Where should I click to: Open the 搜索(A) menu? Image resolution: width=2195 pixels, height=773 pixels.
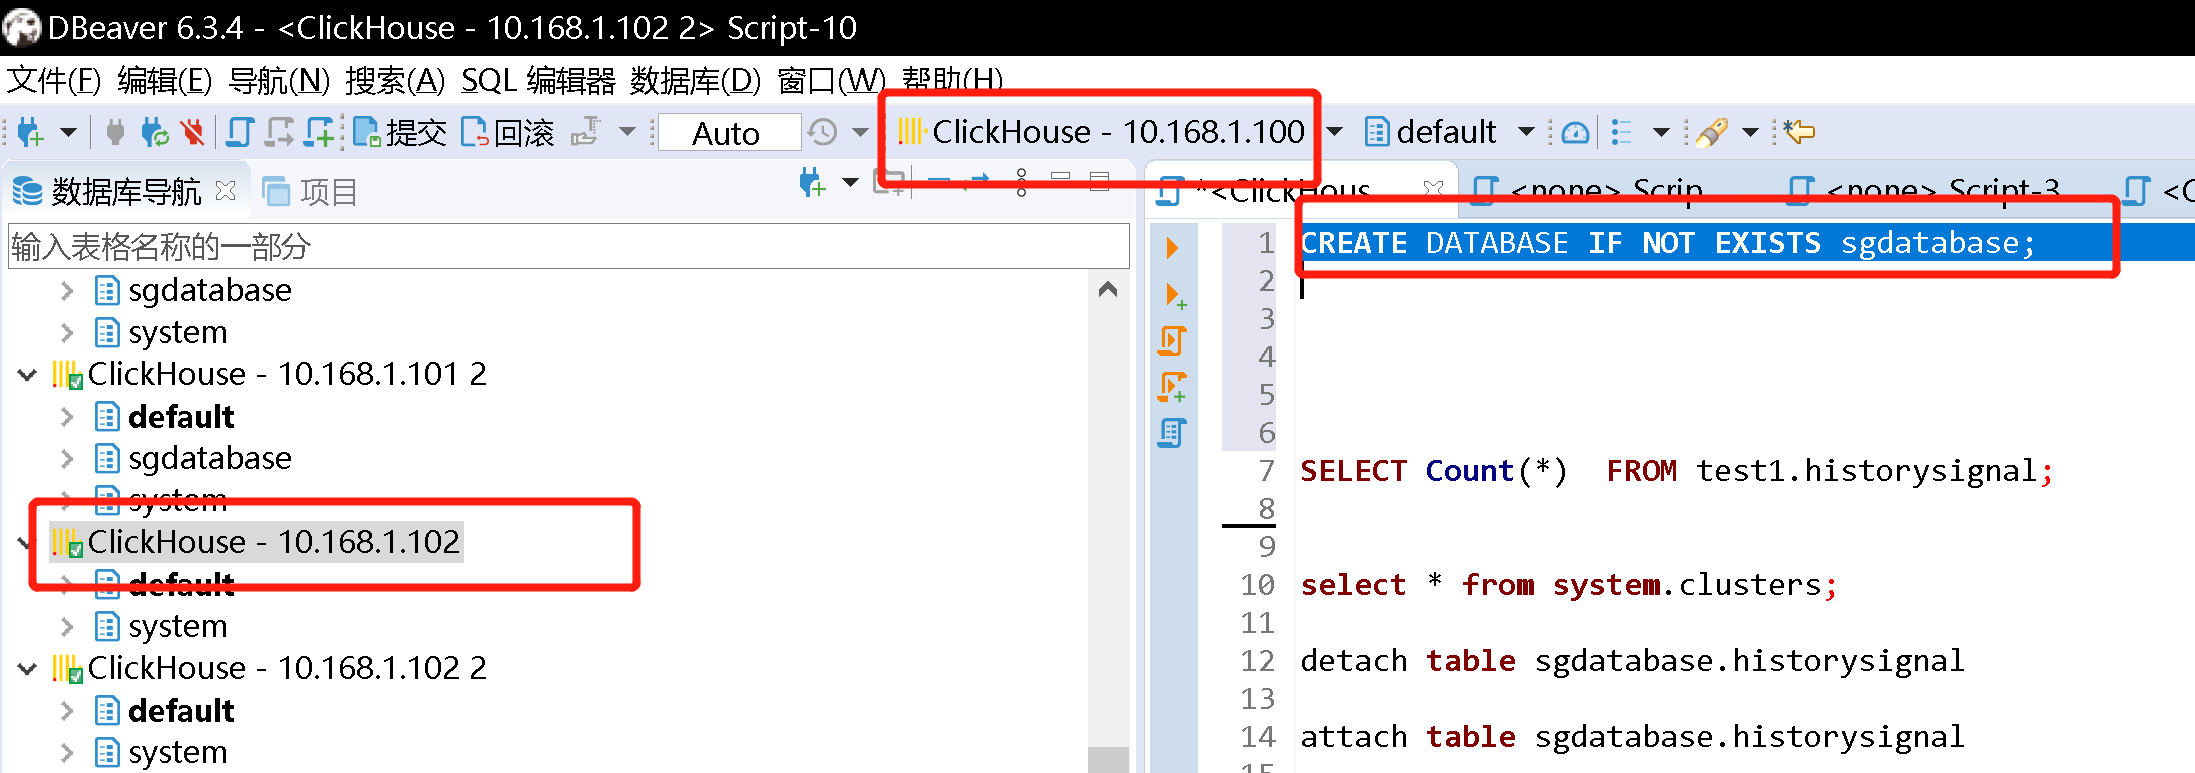tap(395, 80)
